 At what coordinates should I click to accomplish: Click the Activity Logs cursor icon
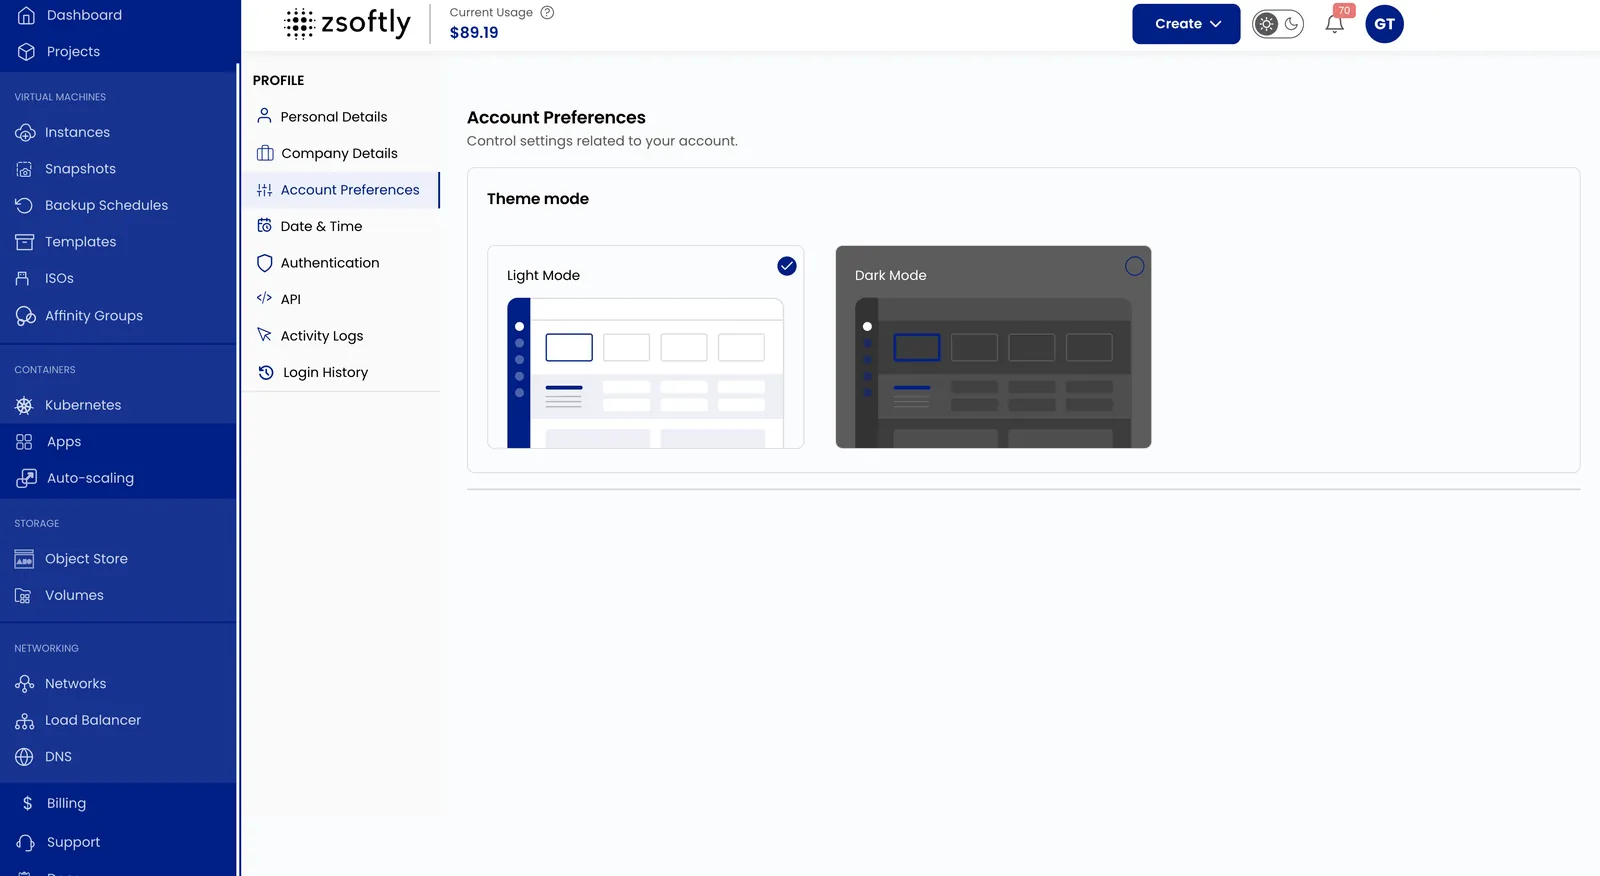tap(264, 335)
